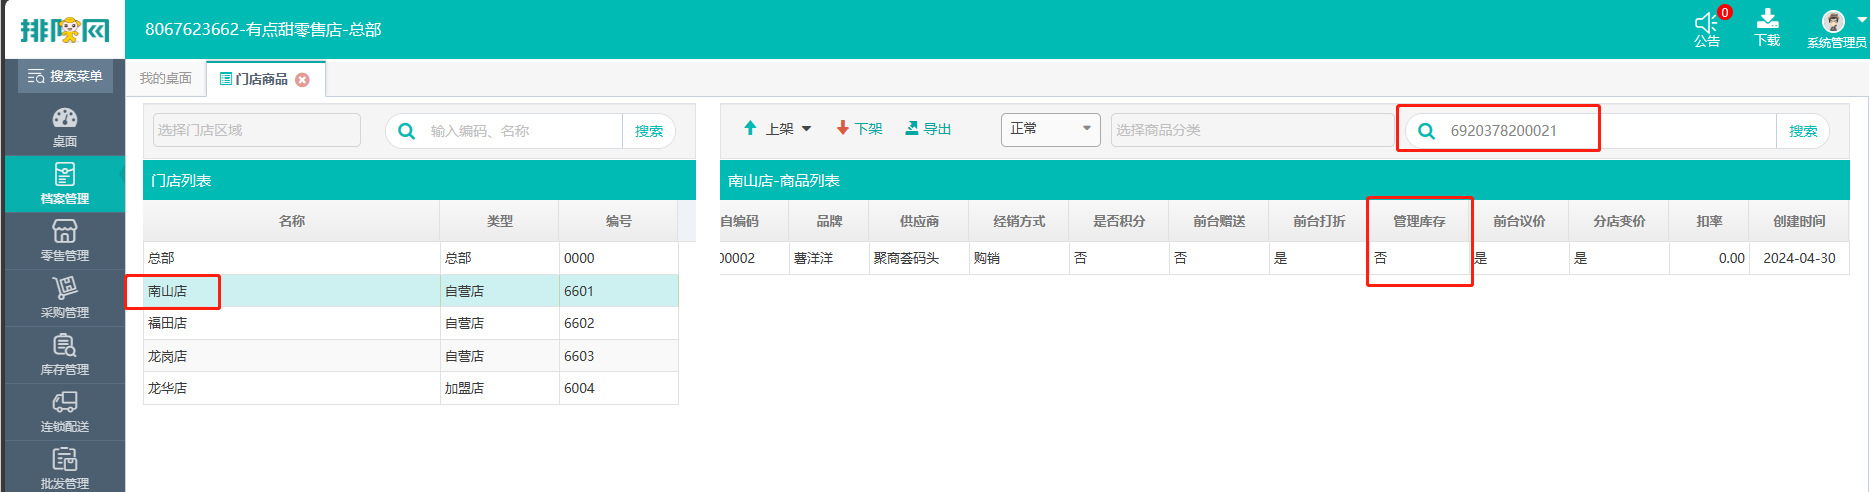
Task: Click the 供应商 column header
Action: point(919,221)
